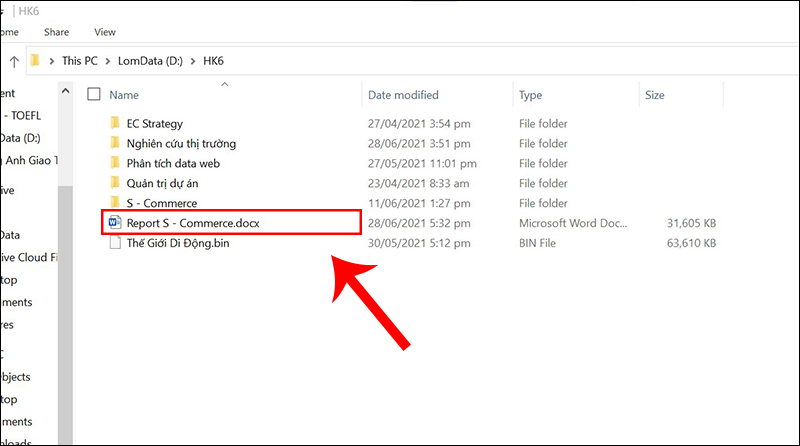
Task: Click HK6 in the breadcrumb path
Action: (x=213, y=61)
